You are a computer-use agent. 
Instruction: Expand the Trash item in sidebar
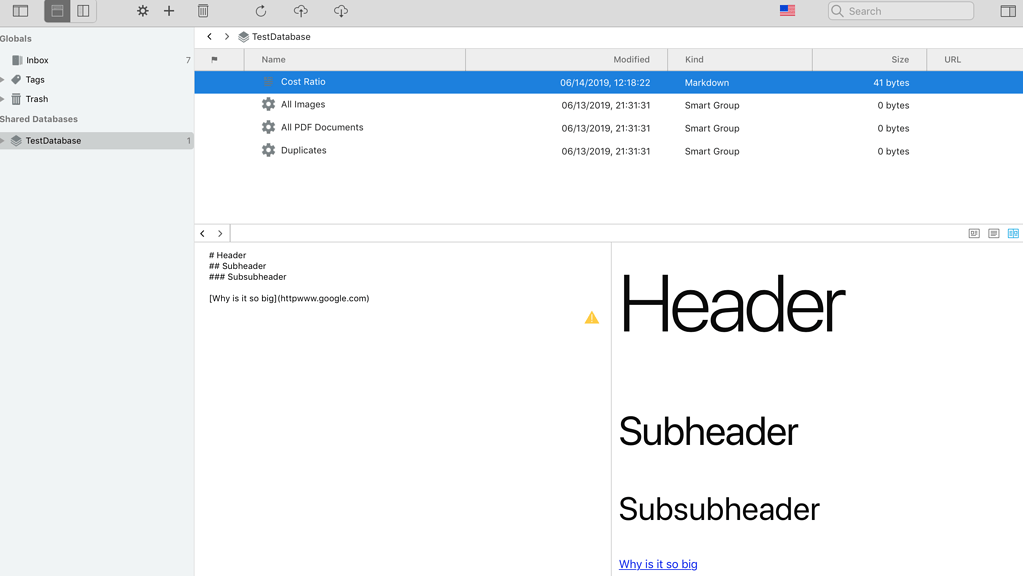[3, 99]
